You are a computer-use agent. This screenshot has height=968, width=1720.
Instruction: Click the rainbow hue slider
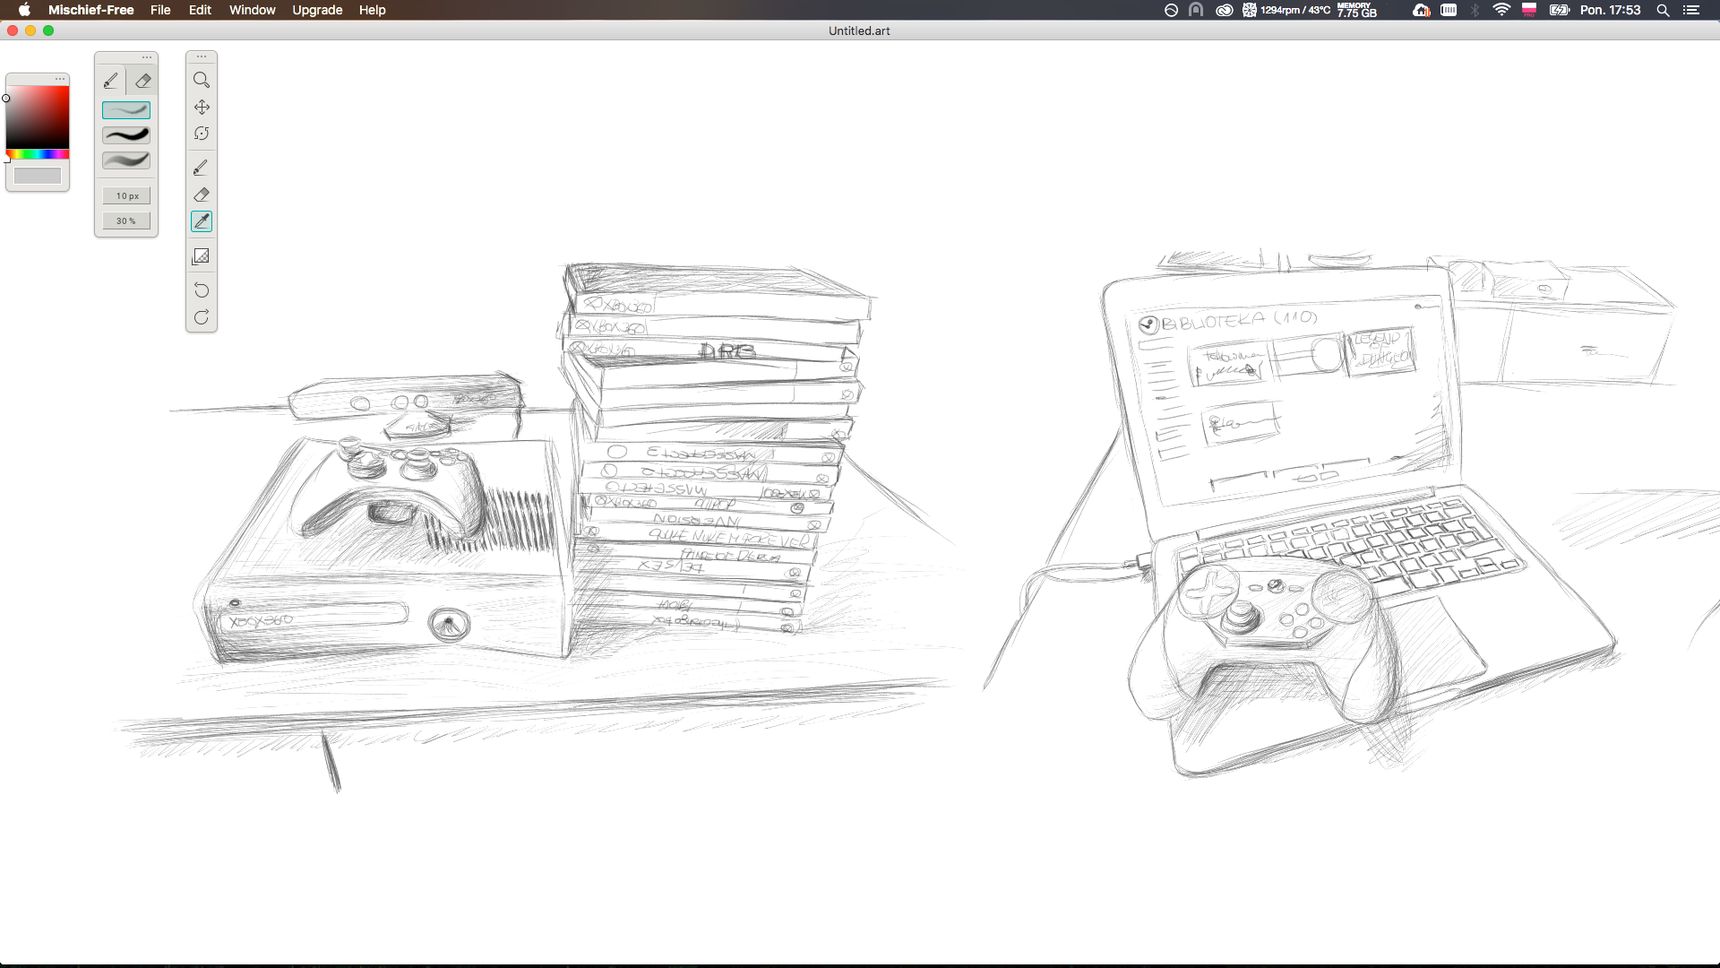point(38,154)
